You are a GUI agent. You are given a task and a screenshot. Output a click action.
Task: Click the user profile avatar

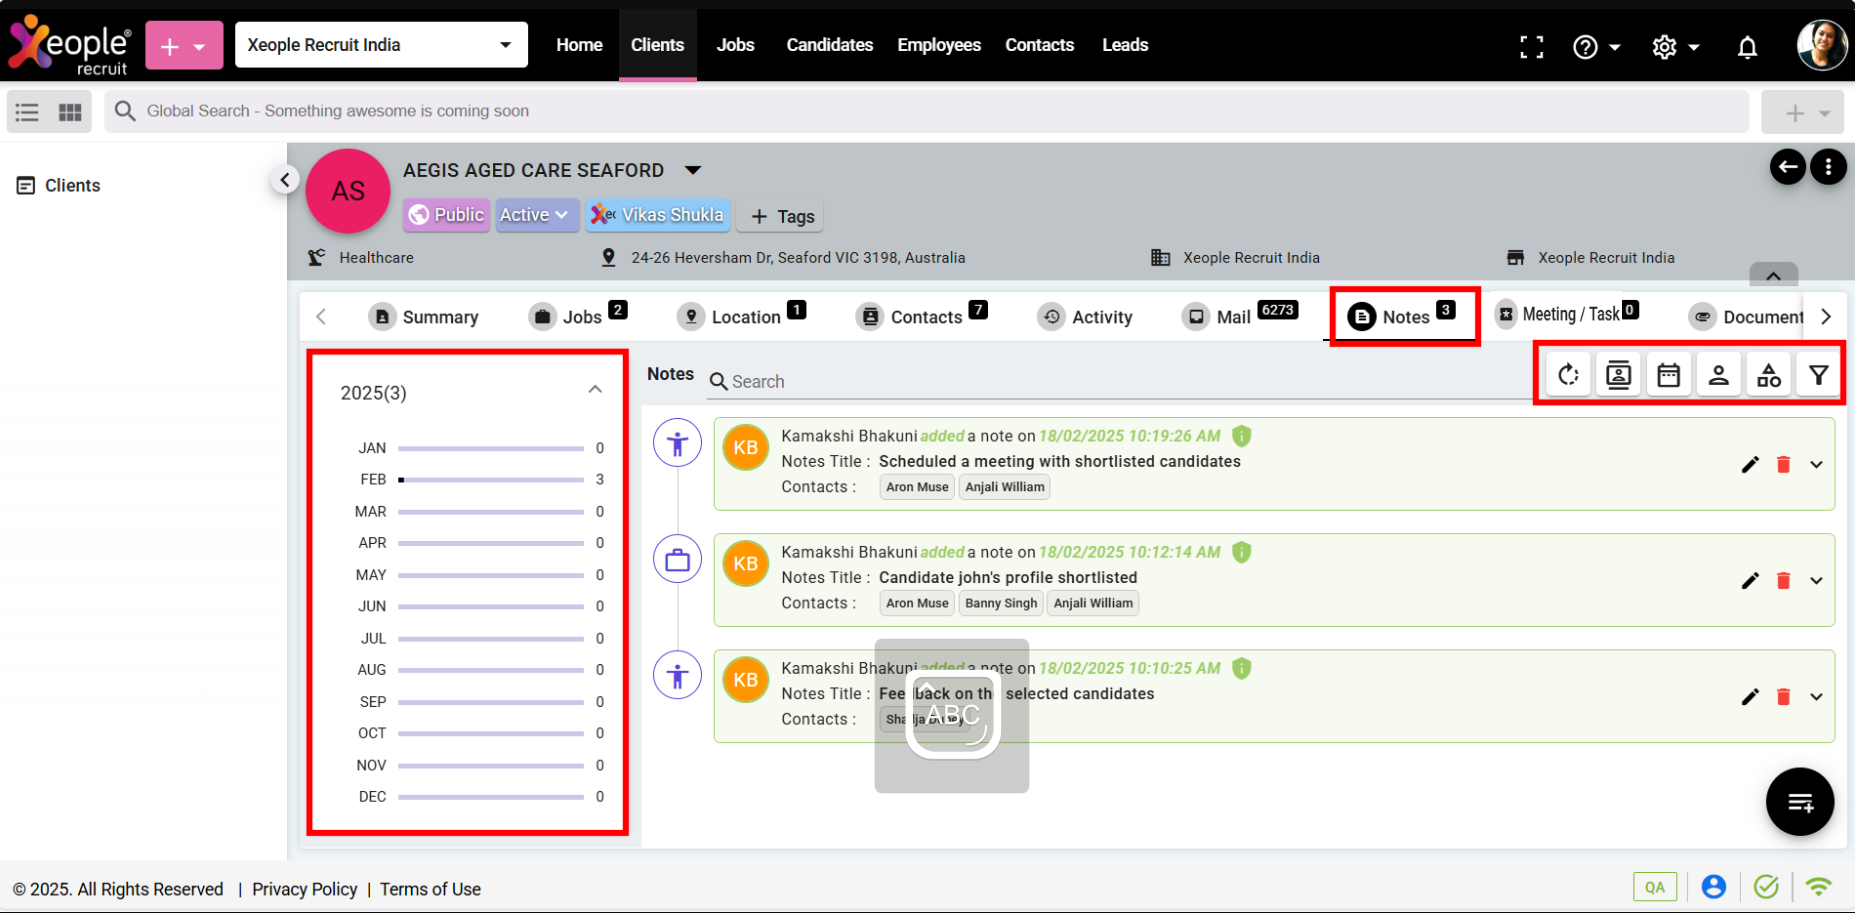1820,45
